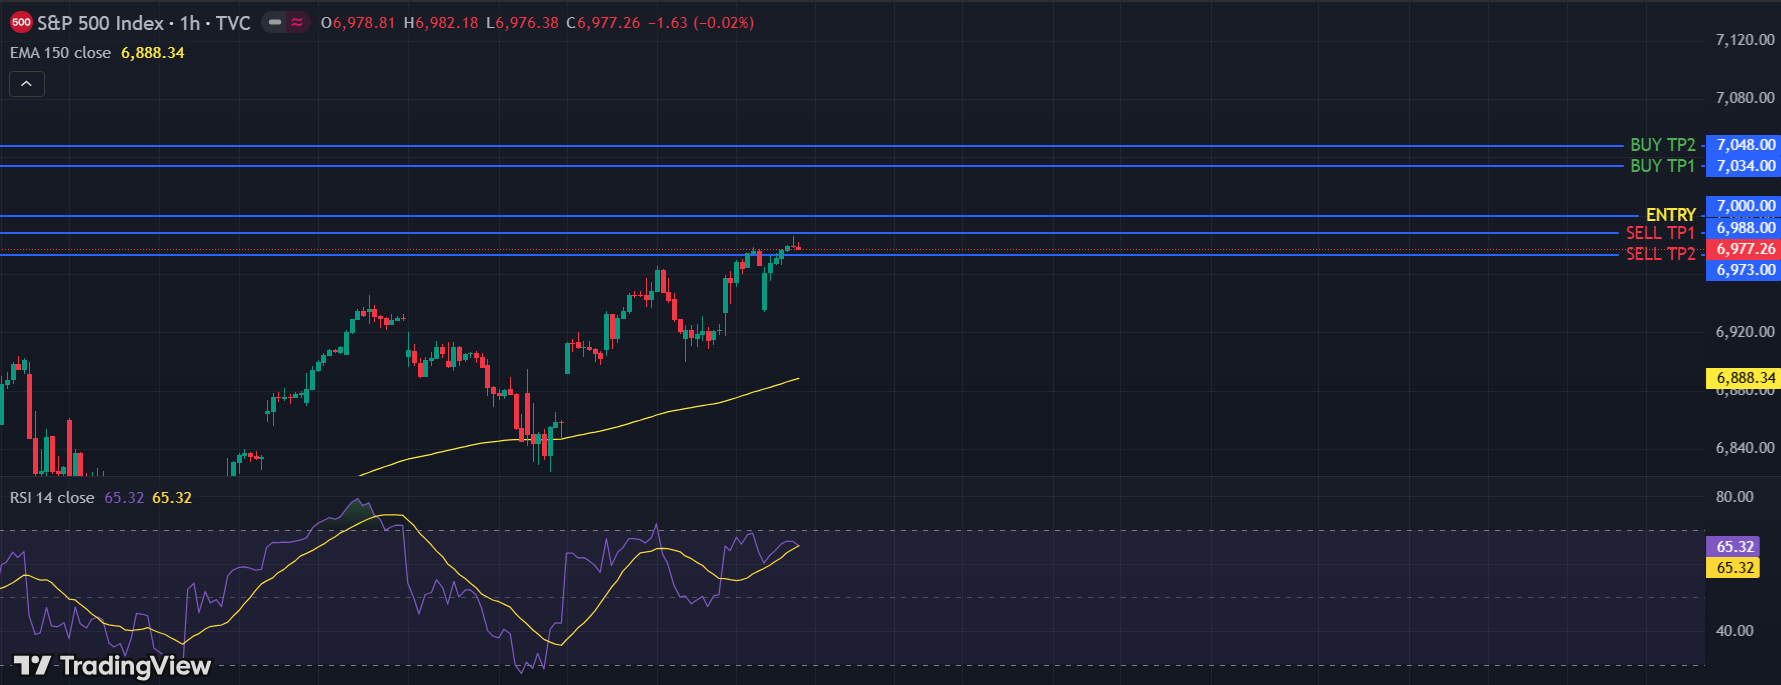Select the SELL TP1 line label

pyautogui.click(x=1660, y=233)
